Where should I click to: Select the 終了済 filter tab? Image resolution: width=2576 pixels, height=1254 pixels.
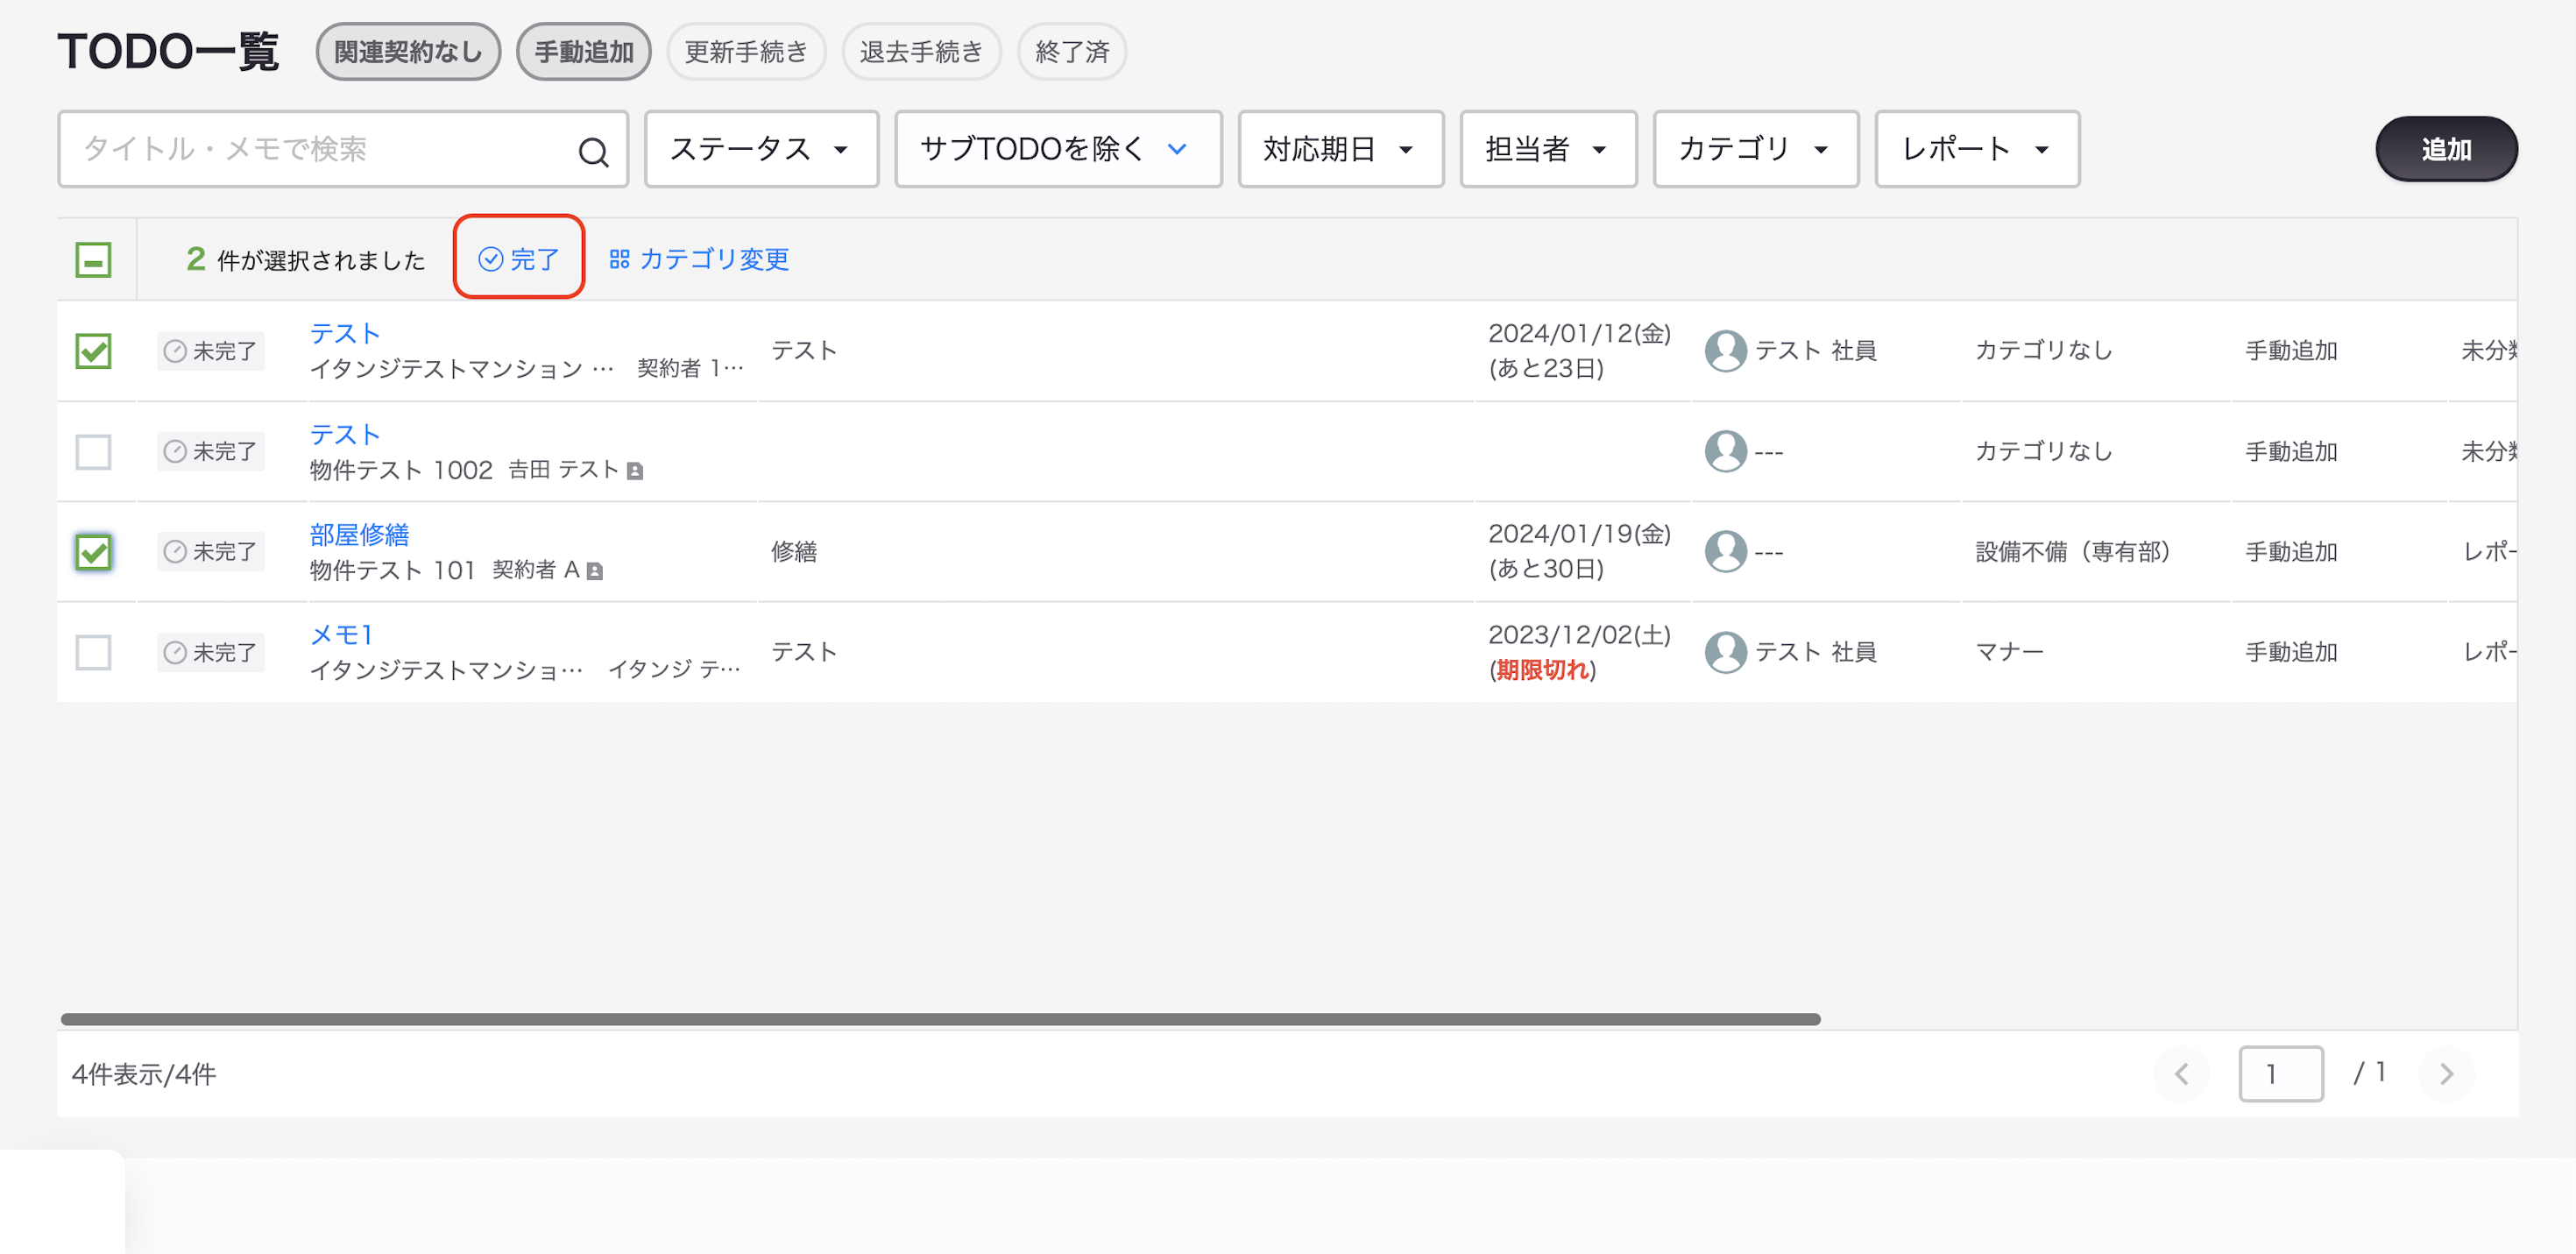click(1072, 52)
